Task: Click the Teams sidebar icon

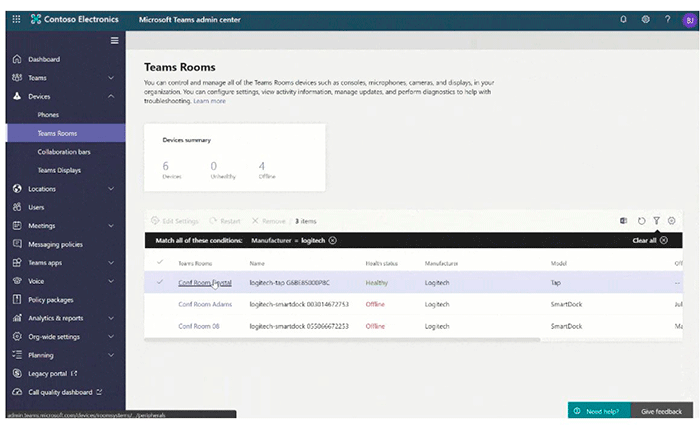Action: pos(17,78)
